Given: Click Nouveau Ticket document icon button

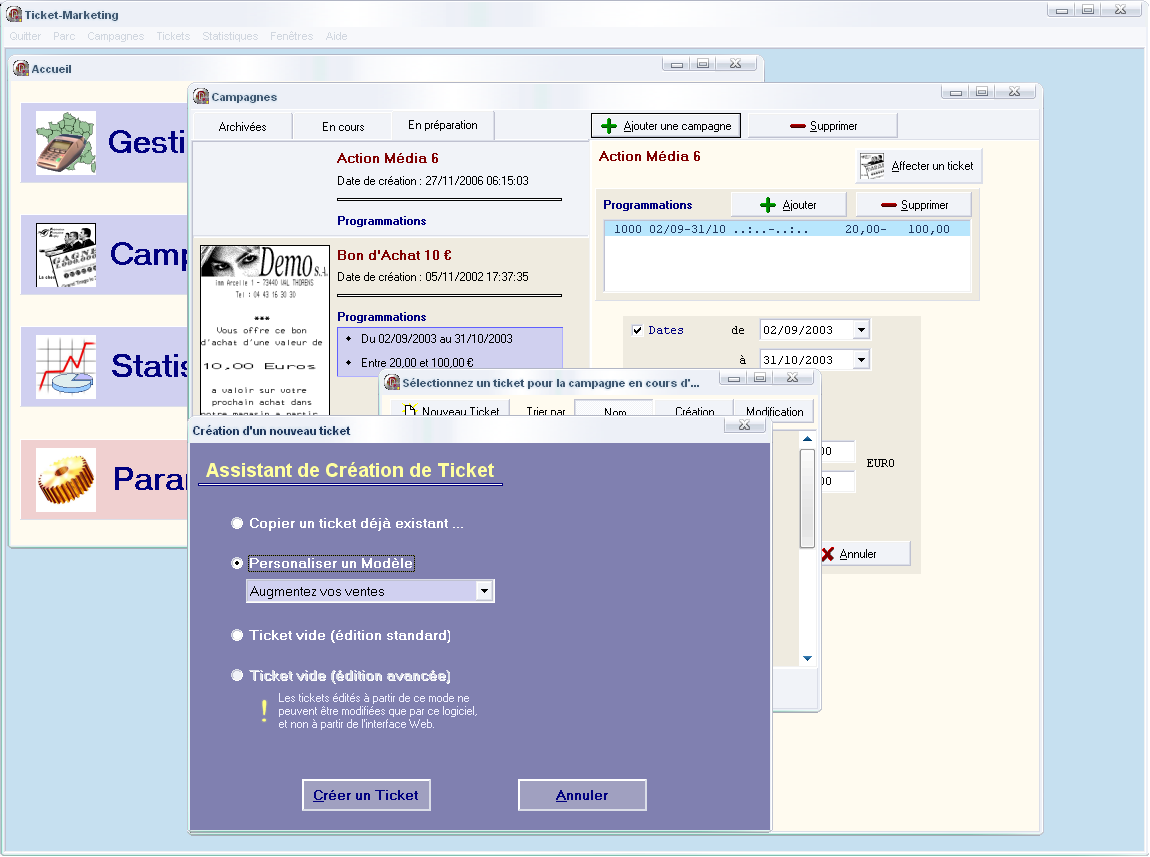Looking at the screenshot, I should pos(451,412).
